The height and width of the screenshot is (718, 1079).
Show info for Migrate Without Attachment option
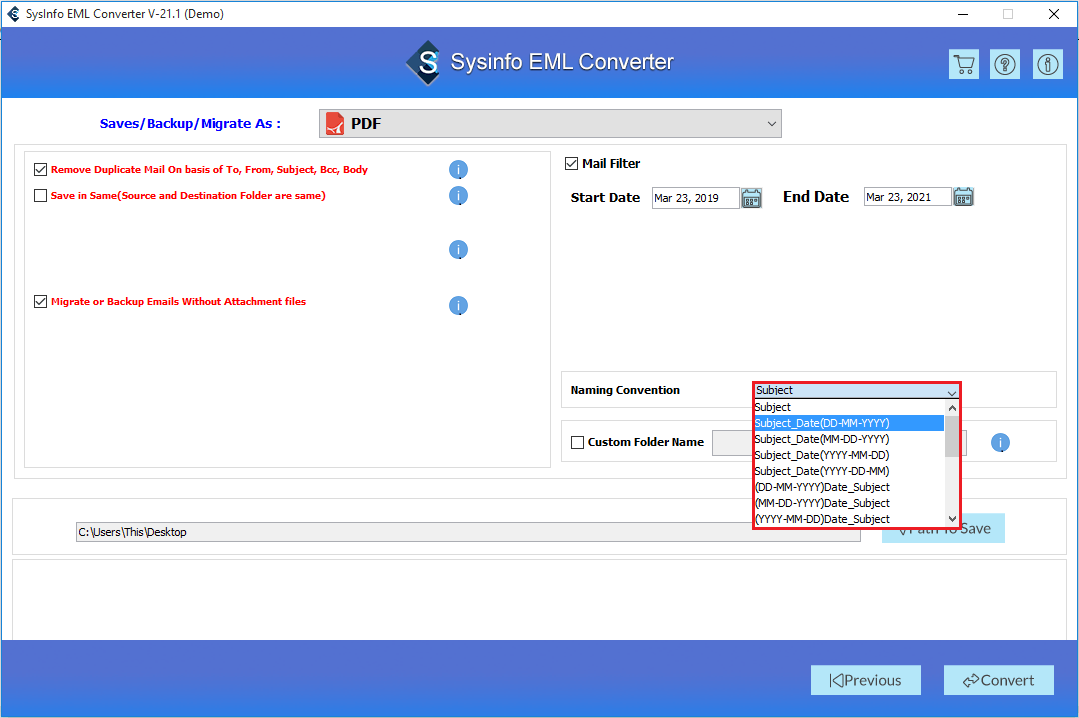coord(458,306)
